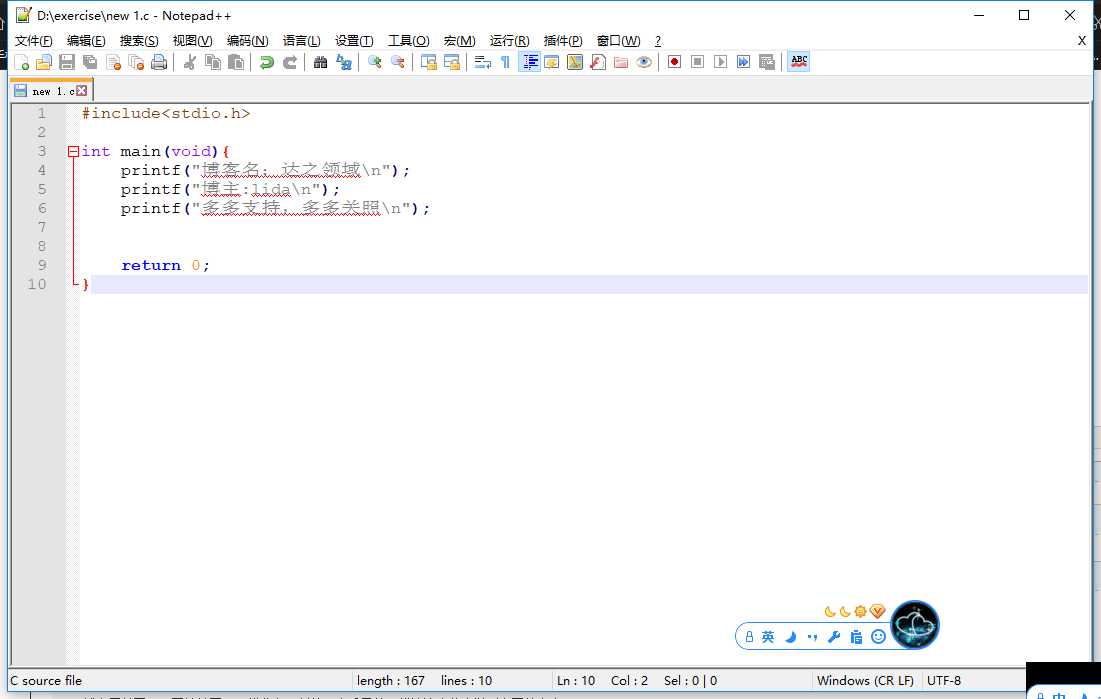The image size is (1101, 699).
Task: Start macro recording with red record icon
Action: pyautogui.click(x=675, y=62)
